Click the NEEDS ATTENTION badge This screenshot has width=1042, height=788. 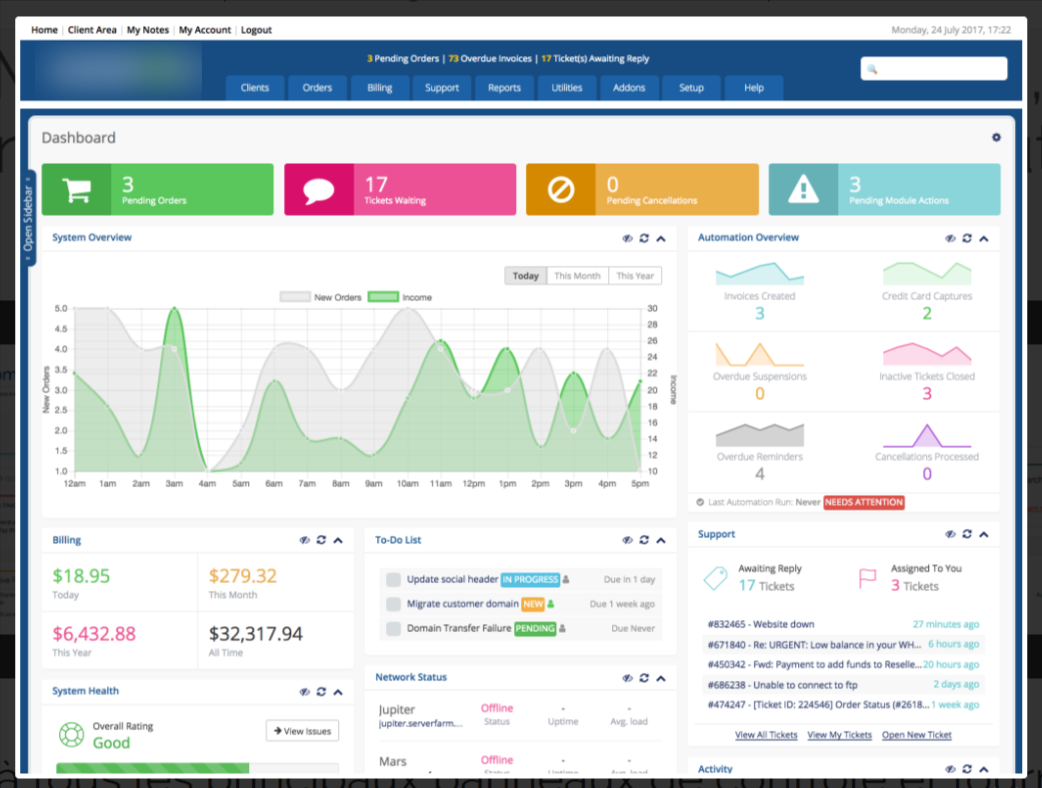[x=864, y=502]
